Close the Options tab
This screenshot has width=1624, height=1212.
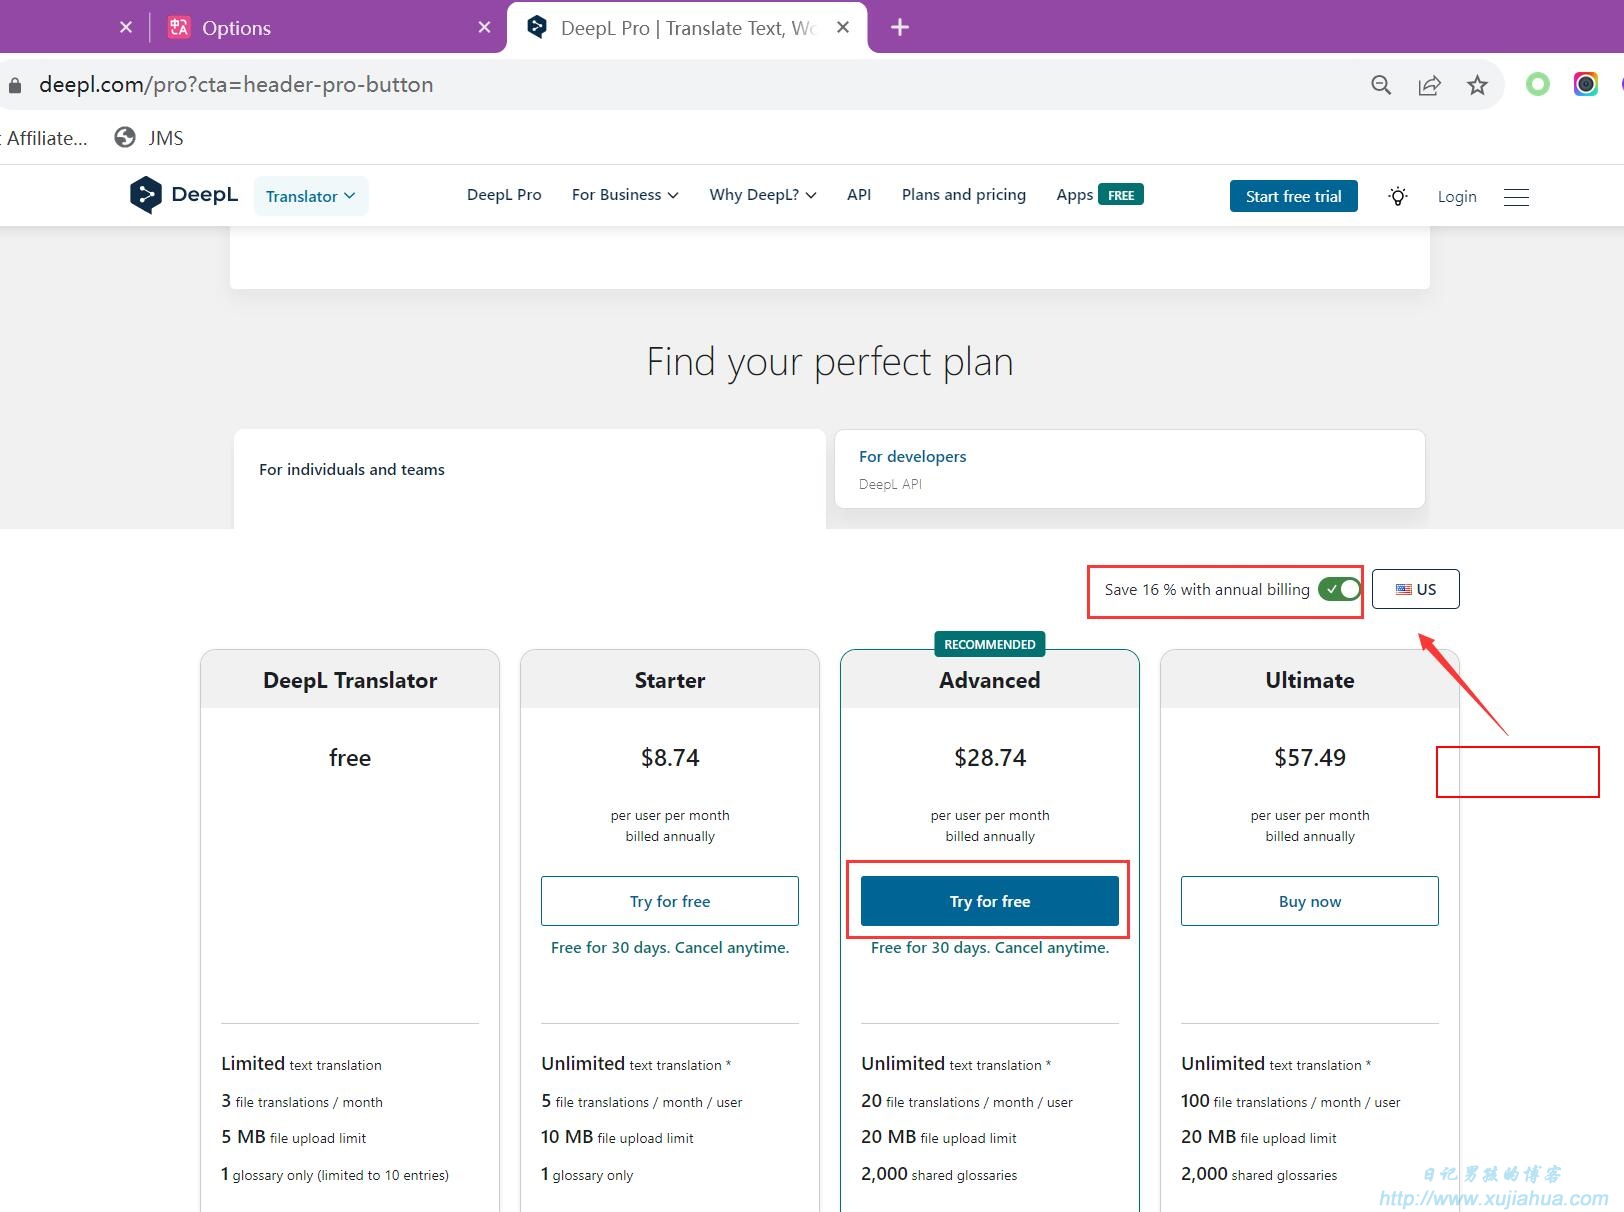484,27
